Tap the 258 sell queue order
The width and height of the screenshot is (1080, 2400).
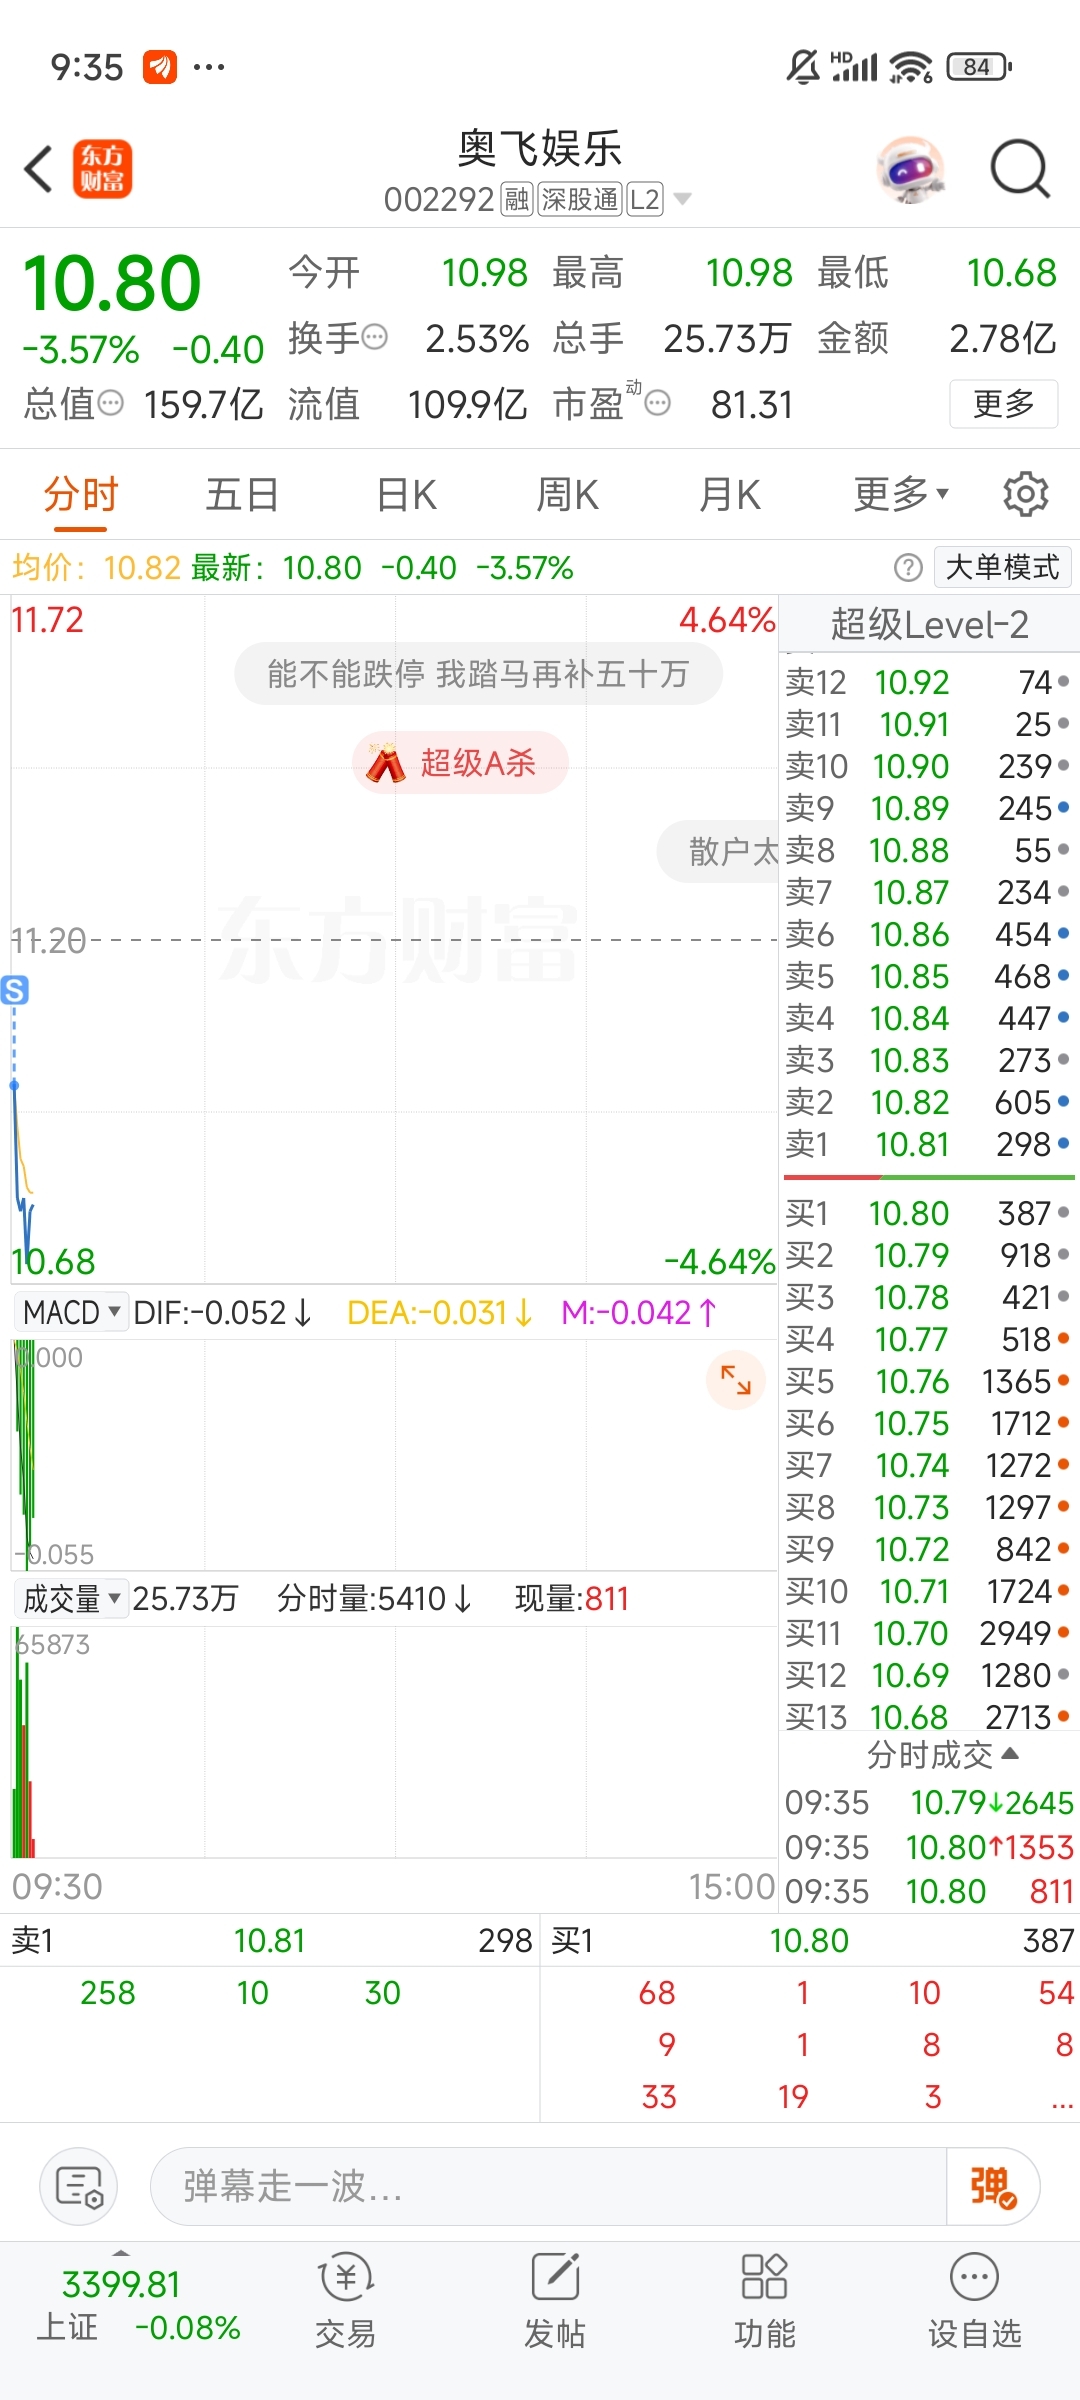pos(108,1993)
